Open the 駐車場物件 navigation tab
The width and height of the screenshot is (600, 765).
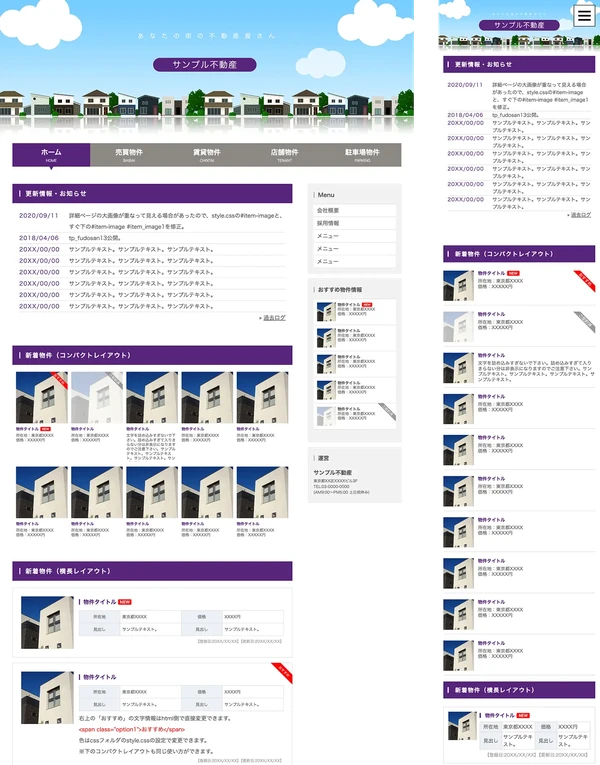click(362, 155)
